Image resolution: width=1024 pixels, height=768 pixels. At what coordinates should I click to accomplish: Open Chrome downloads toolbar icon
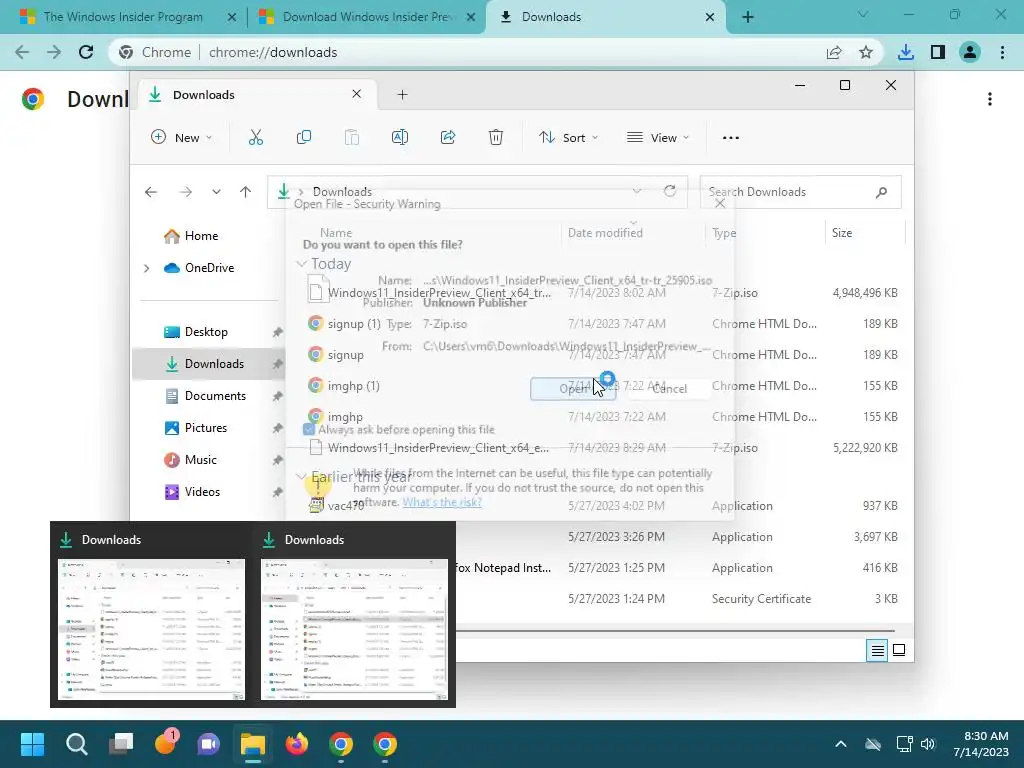[906, 52]
